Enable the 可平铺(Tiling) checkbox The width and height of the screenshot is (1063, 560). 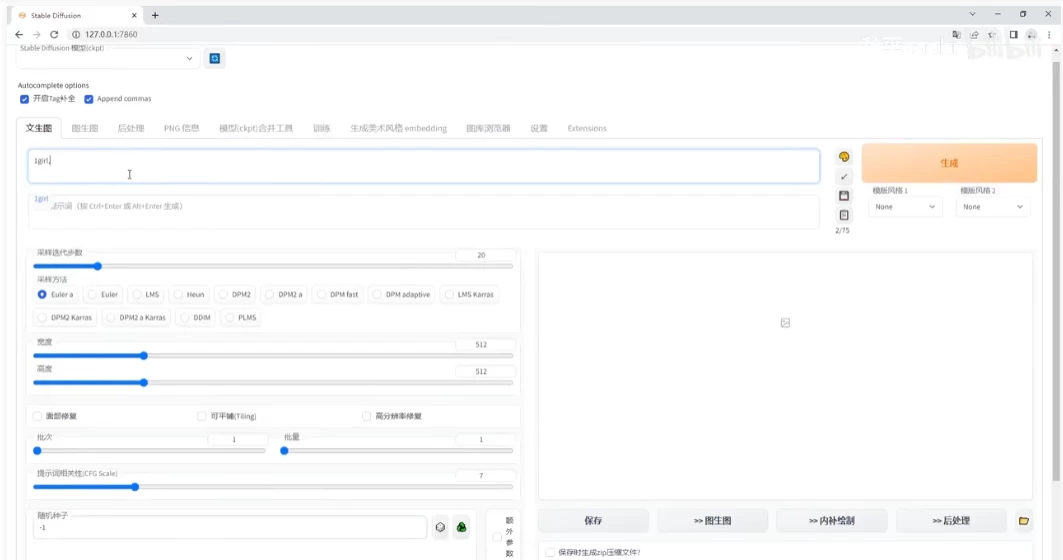point(202,416)
